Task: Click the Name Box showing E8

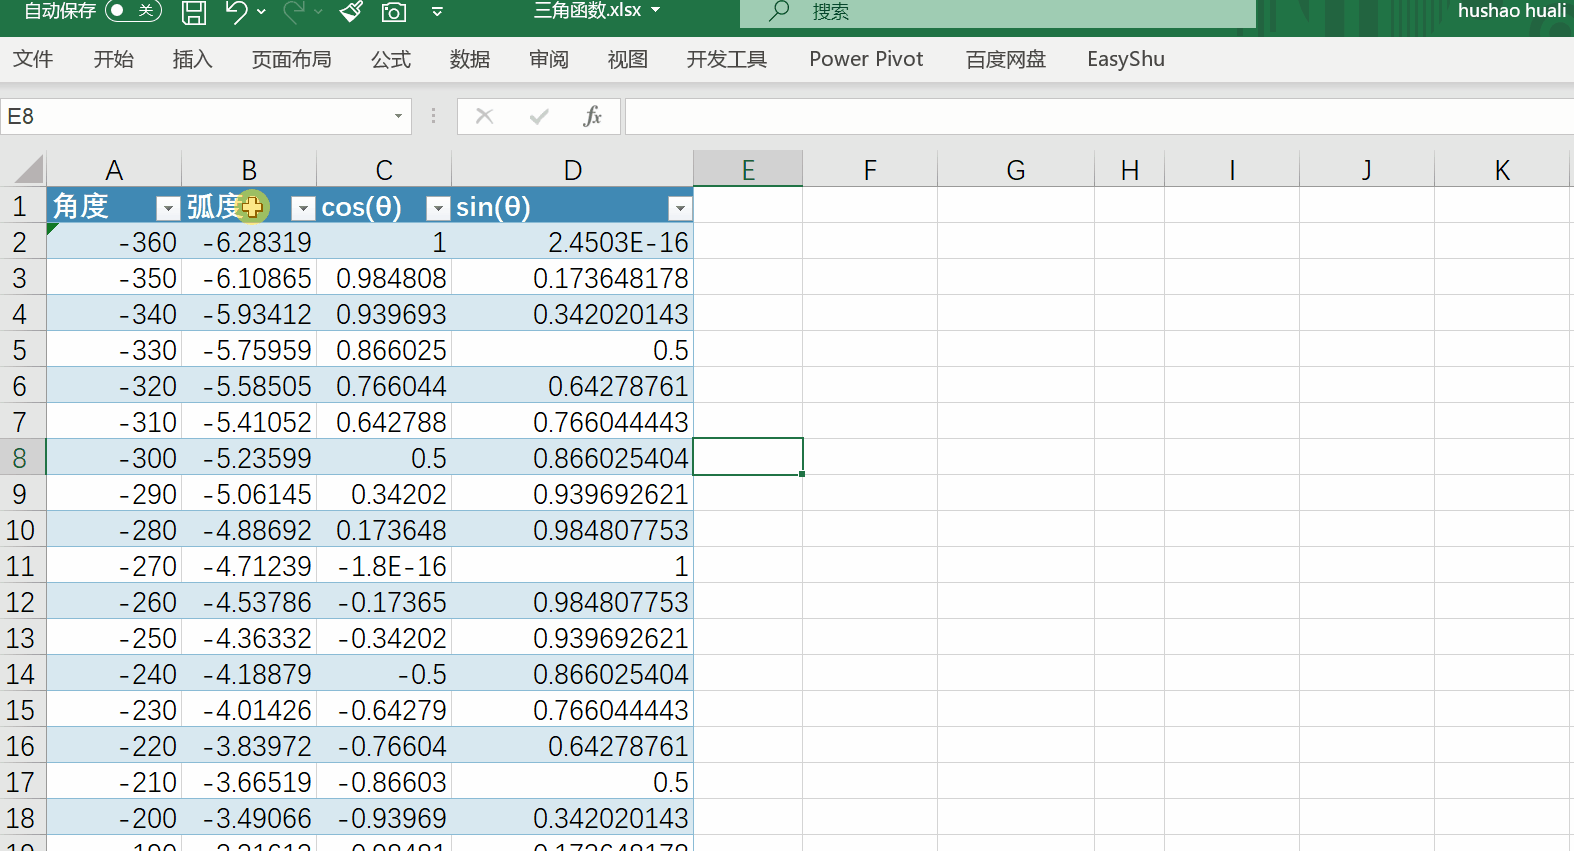Action: pyautogui.click(x=195, y=116)
